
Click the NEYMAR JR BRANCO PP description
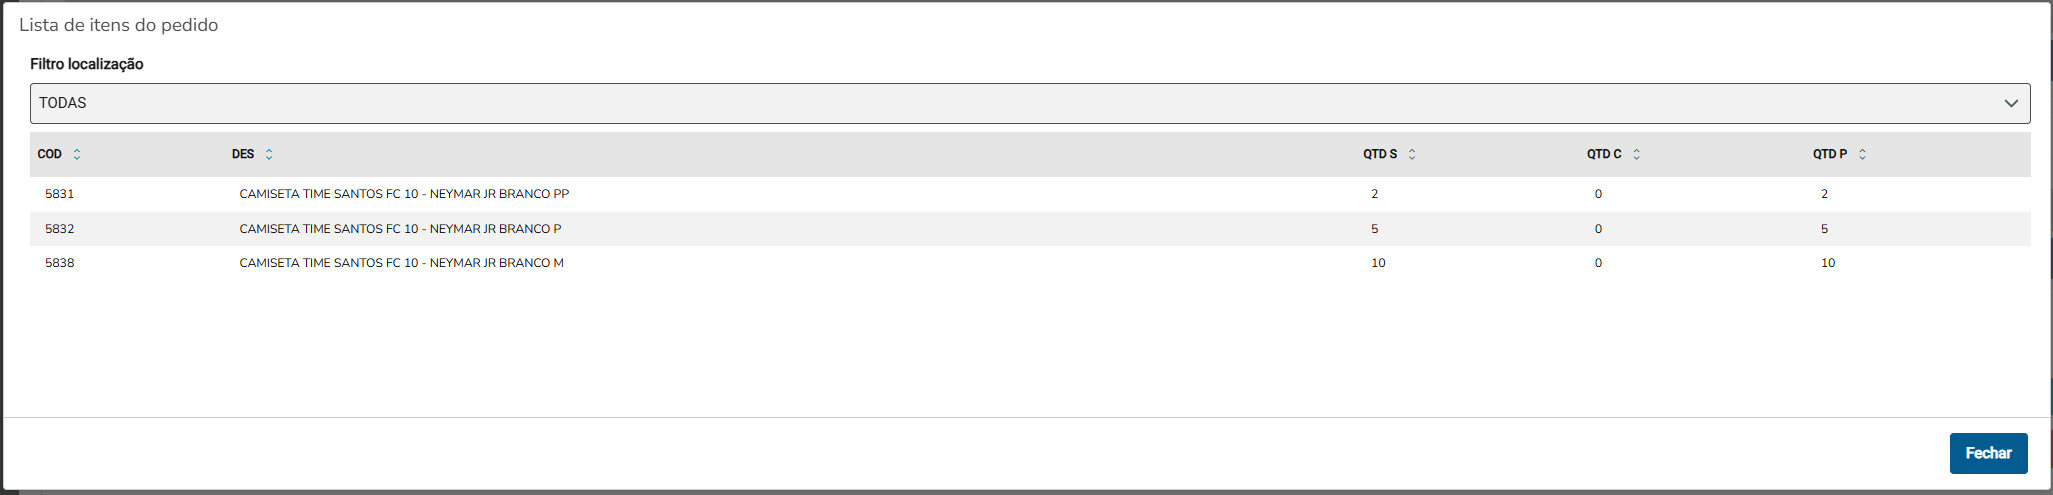point(404,194)
